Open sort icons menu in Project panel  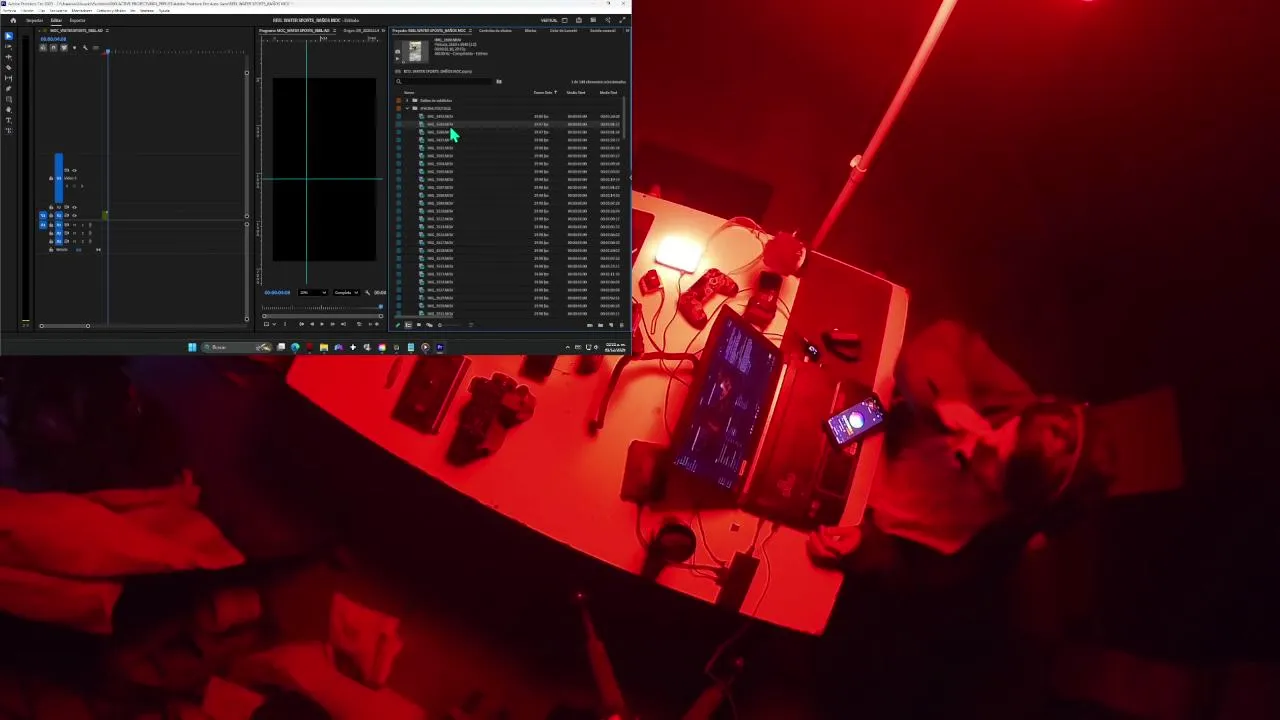[471, 325]
